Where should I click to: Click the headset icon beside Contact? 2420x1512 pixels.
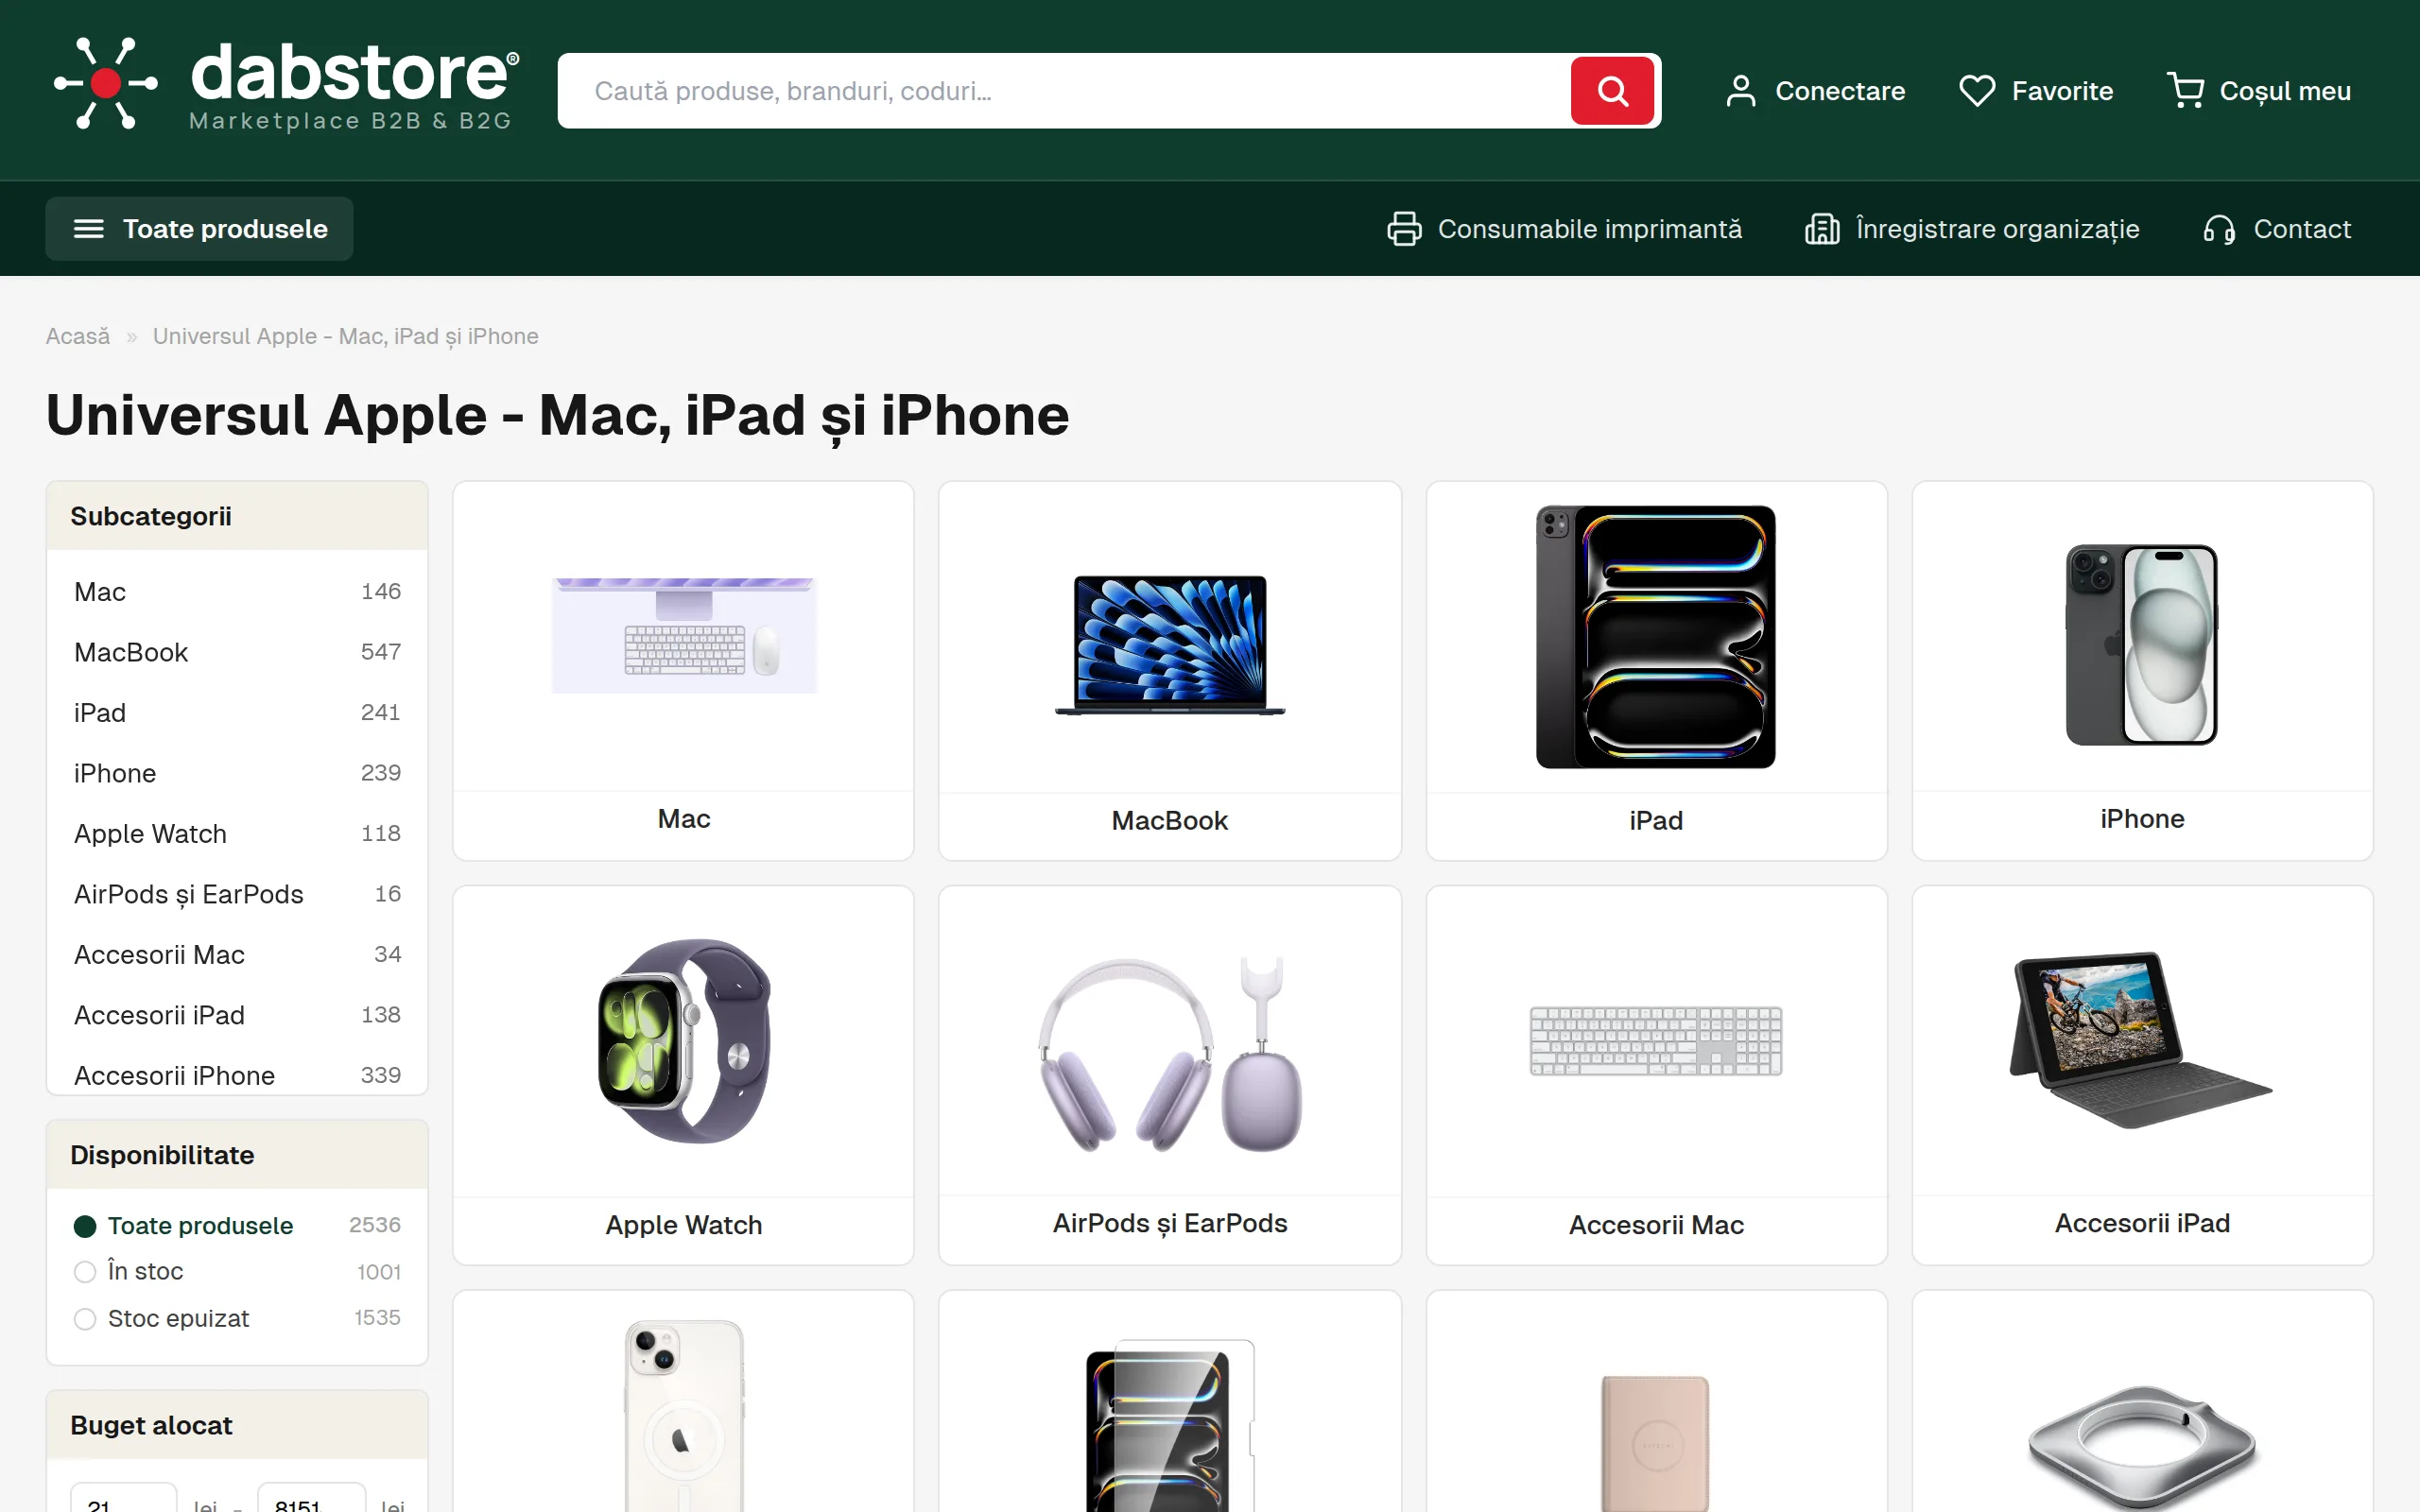tap(2219, 229)
